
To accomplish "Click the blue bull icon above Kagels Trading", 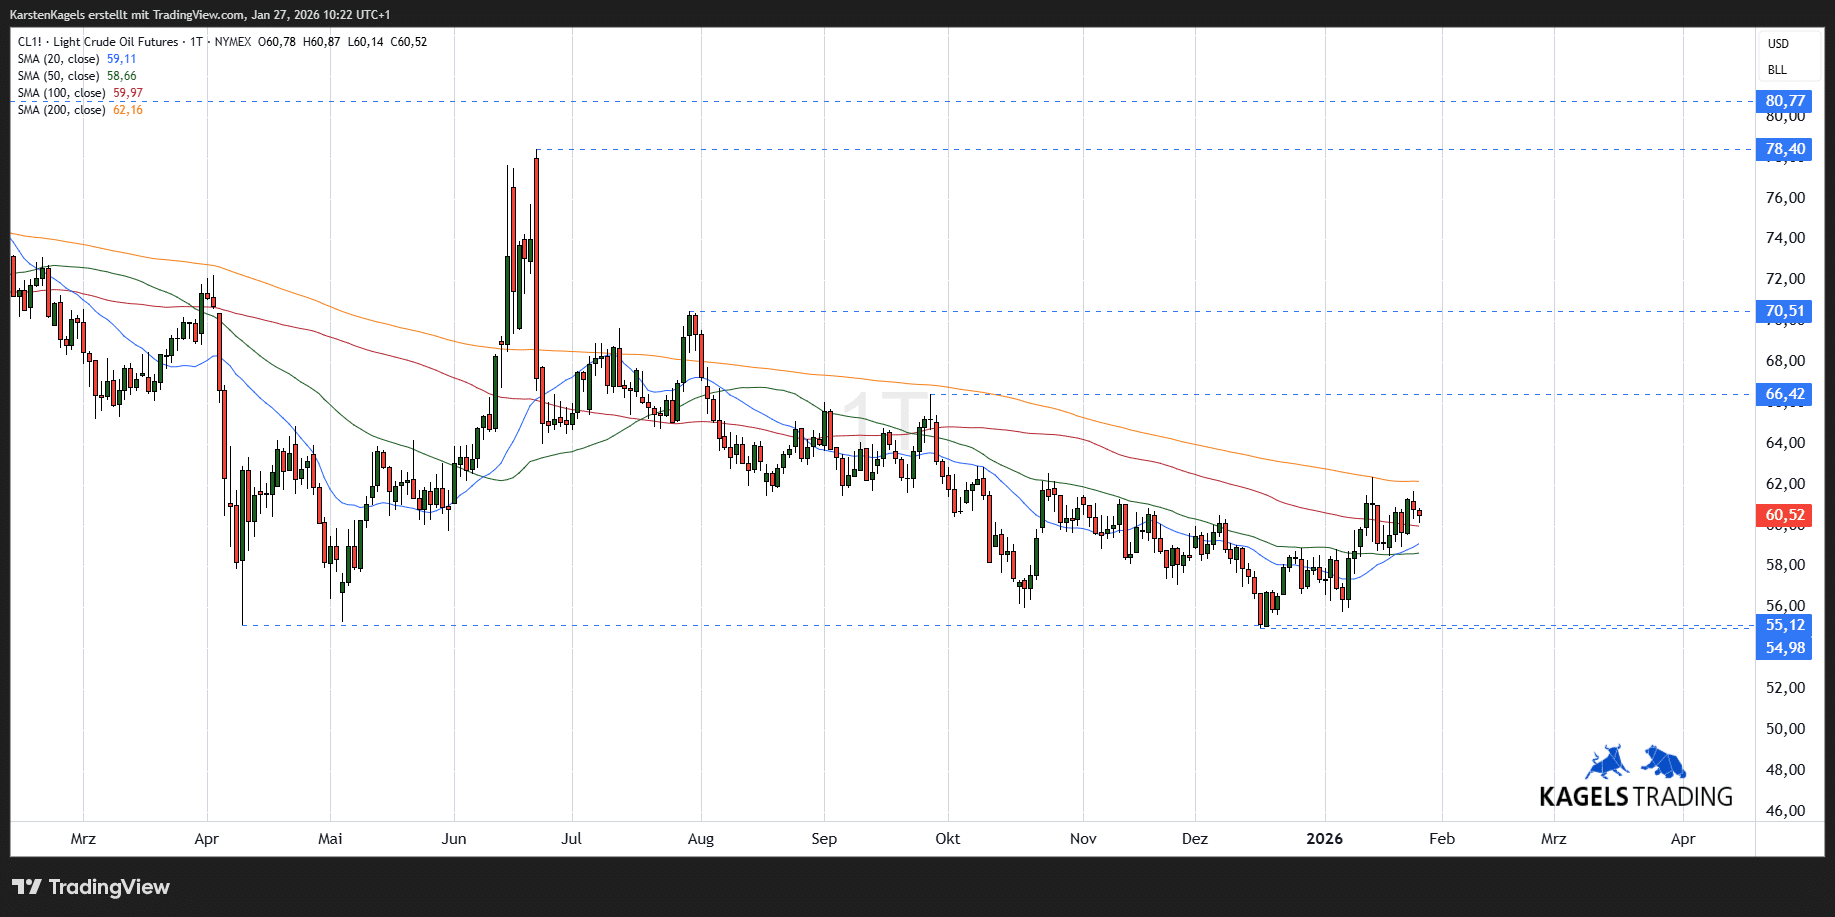I will click(1607, 762).
